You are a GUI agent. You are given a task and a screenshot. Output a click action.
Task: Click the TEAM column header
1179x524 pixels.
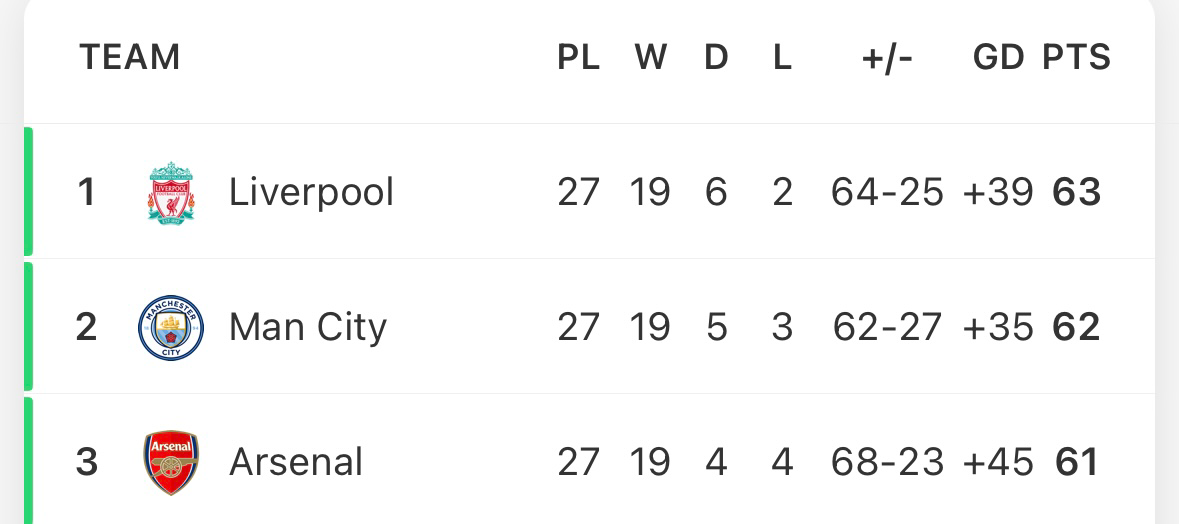[x=130, y=57]
